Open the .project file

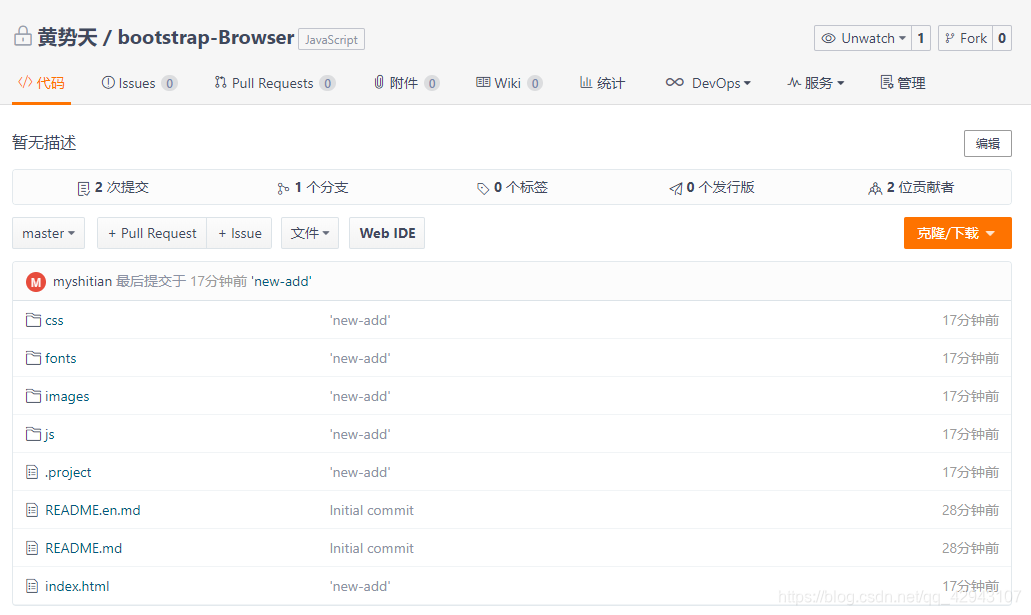(68, 472)
